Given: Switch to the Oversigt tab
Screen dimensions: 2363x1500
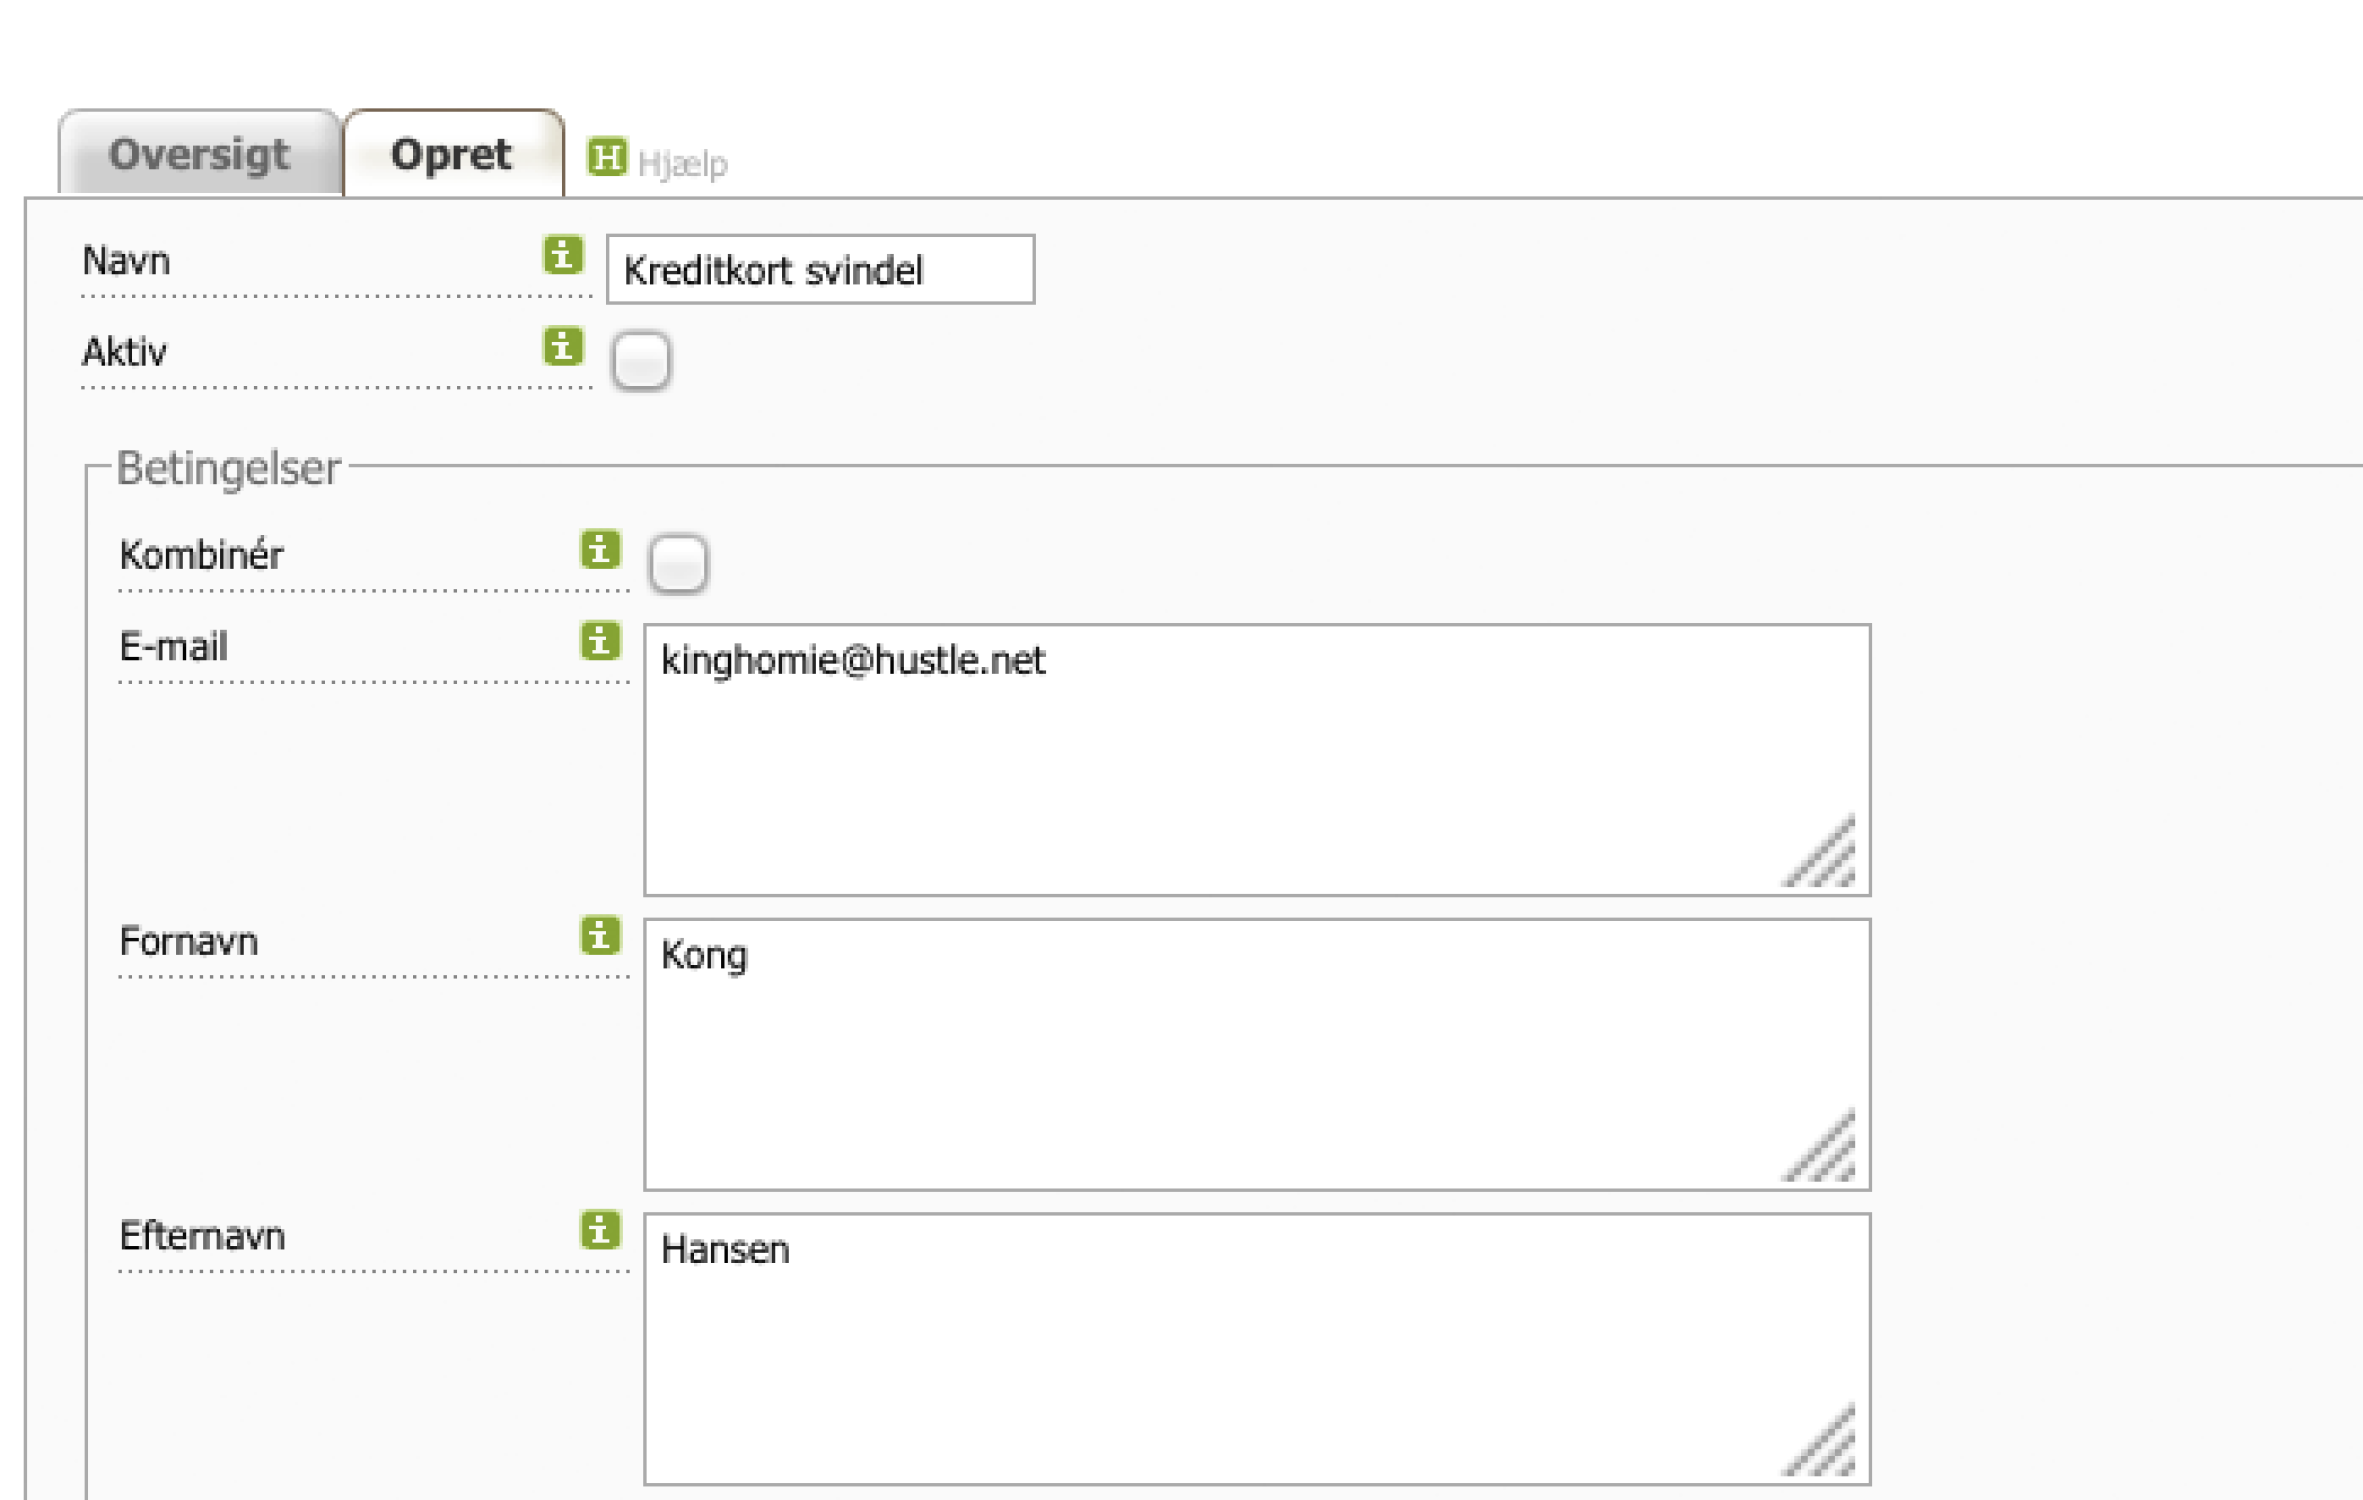Looking at the screenshot, I should tap(200, 153).
